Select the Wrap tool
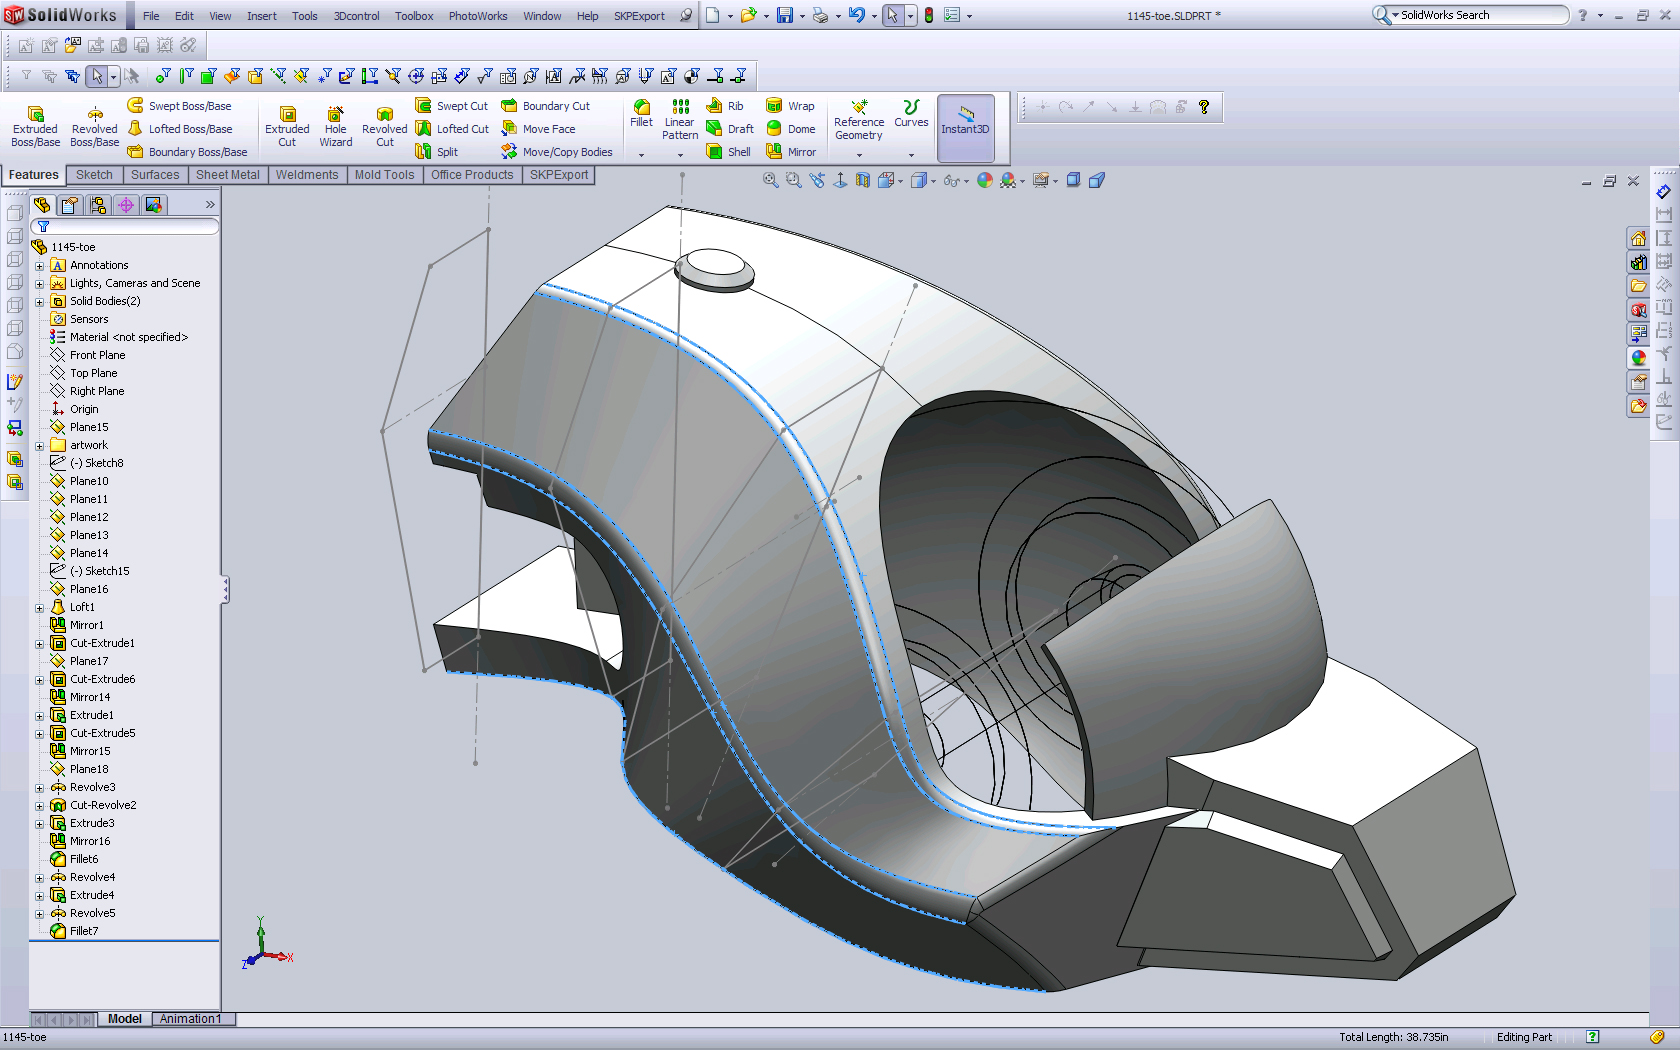Screen dimensions: 1680x1050 pyautogui.click(x=790, y=106)
